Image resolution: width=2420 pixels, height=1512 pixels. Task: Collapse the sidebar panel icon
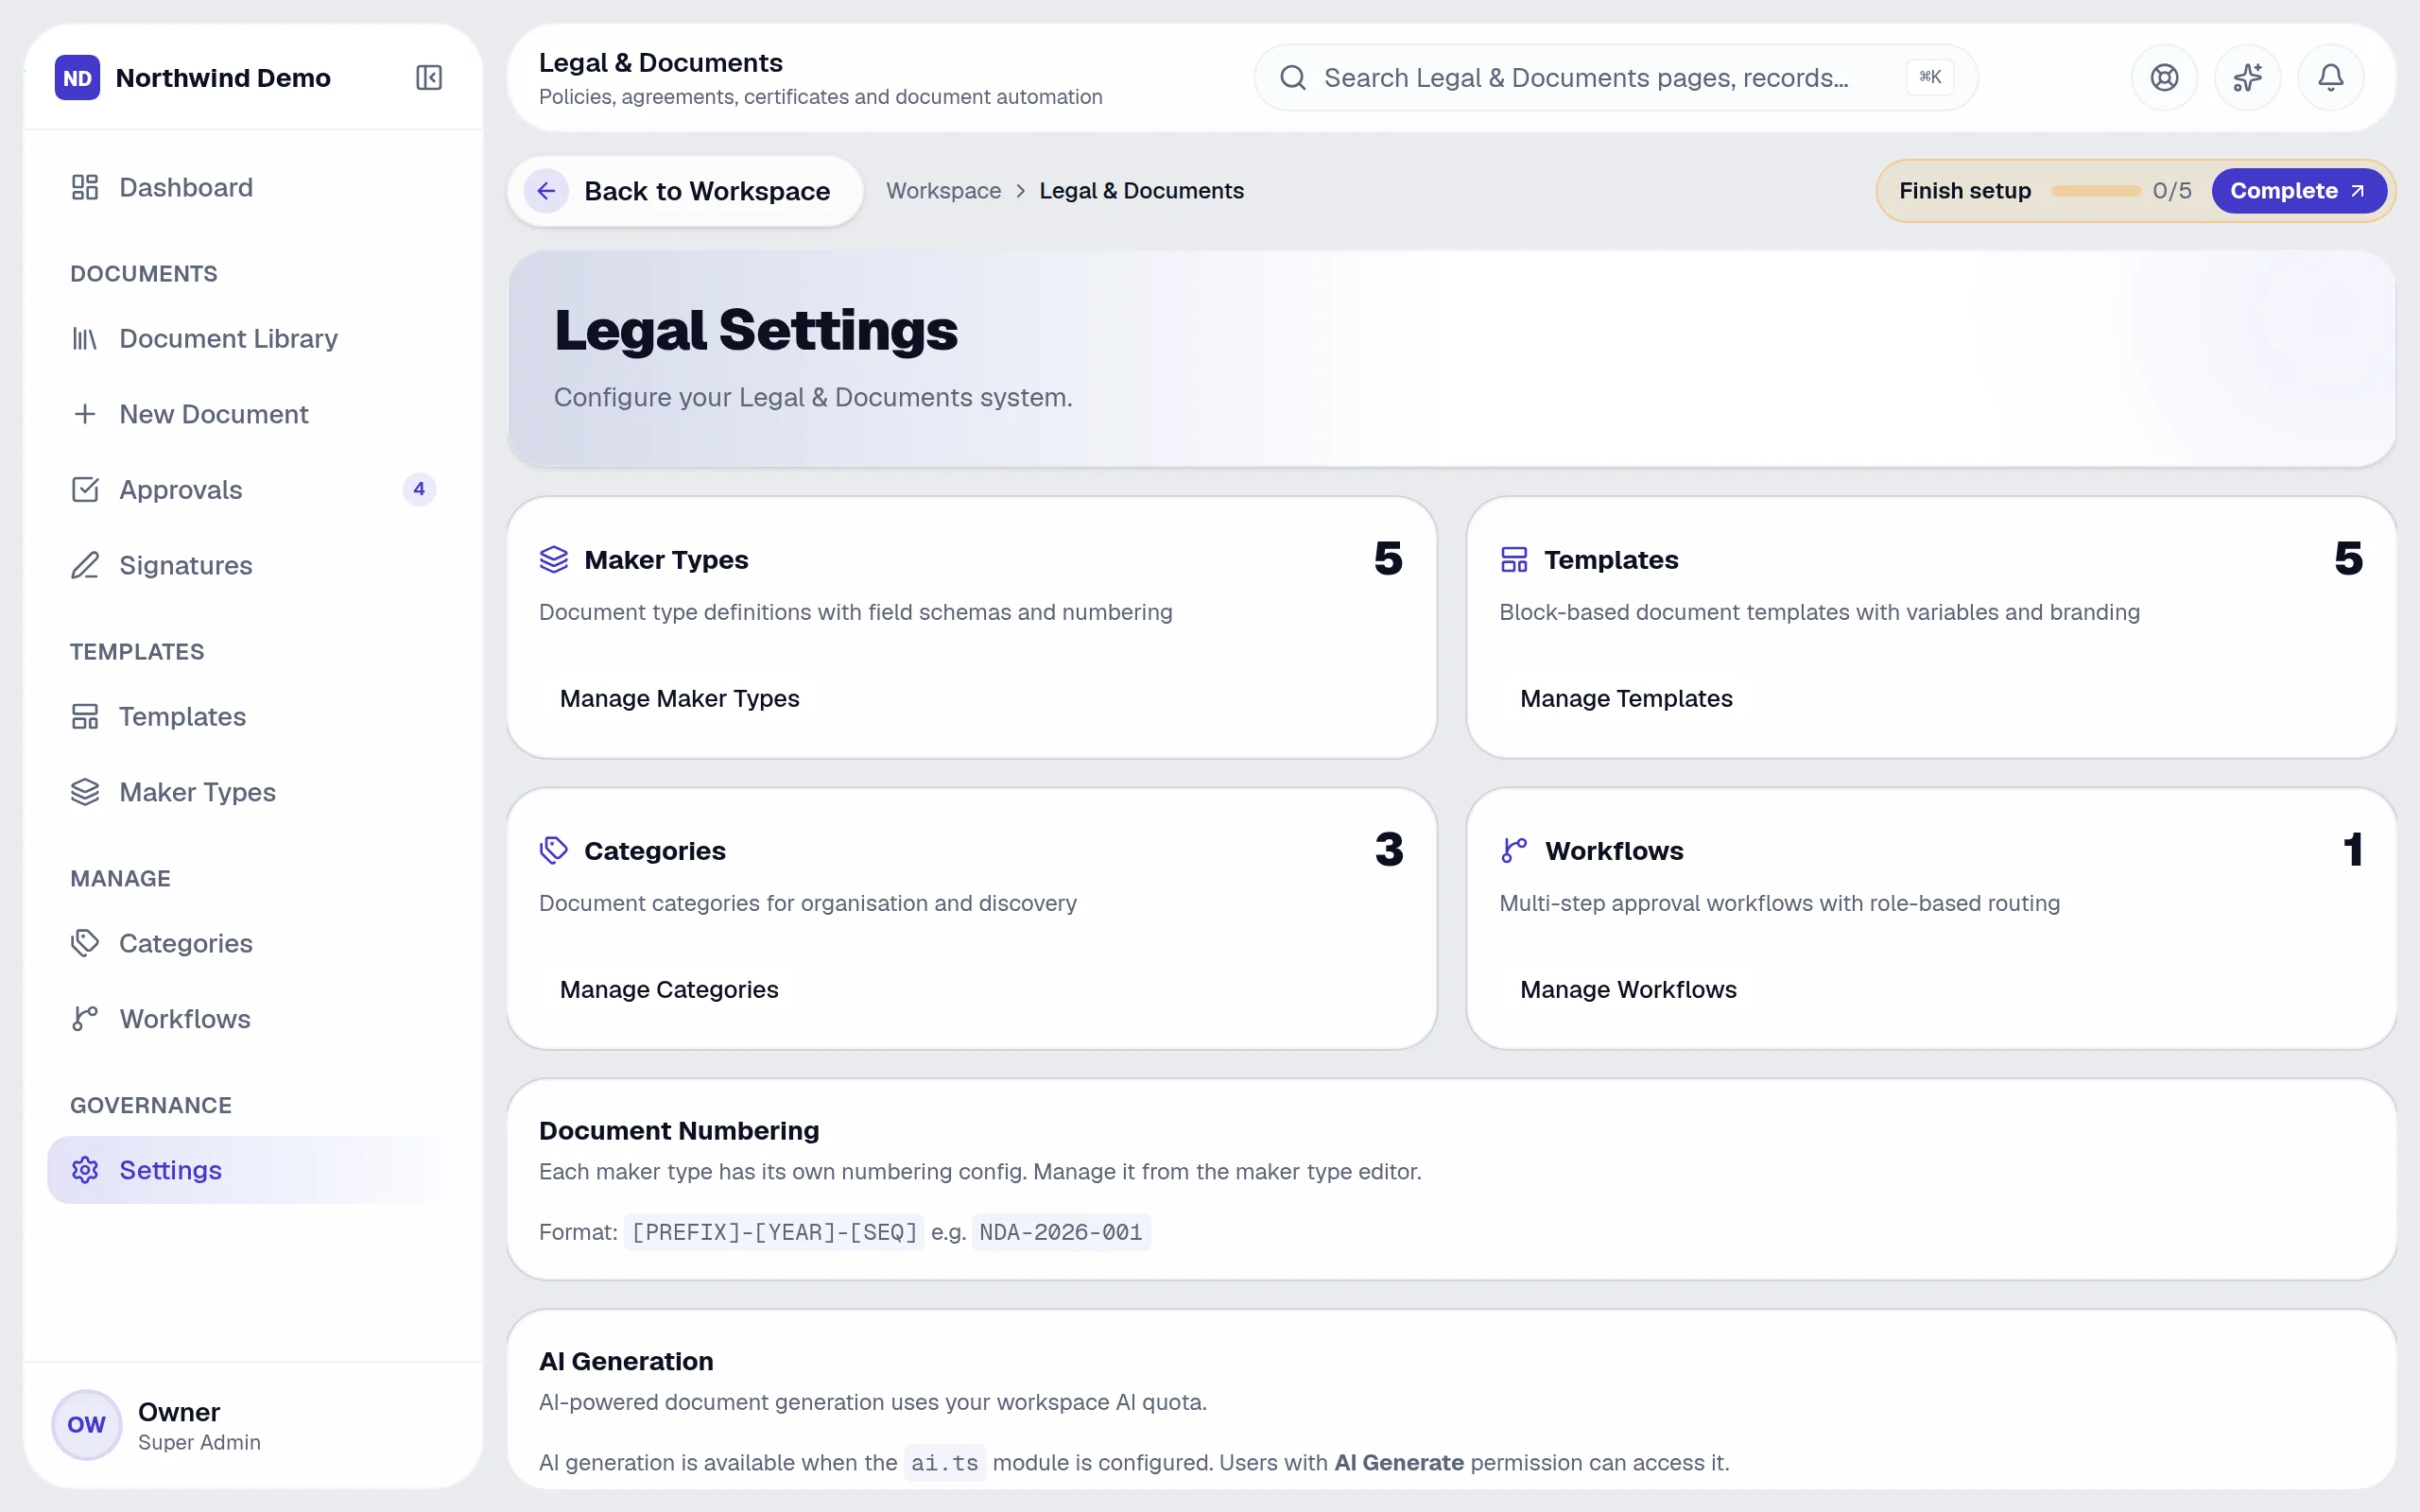[x=429, y=77]
